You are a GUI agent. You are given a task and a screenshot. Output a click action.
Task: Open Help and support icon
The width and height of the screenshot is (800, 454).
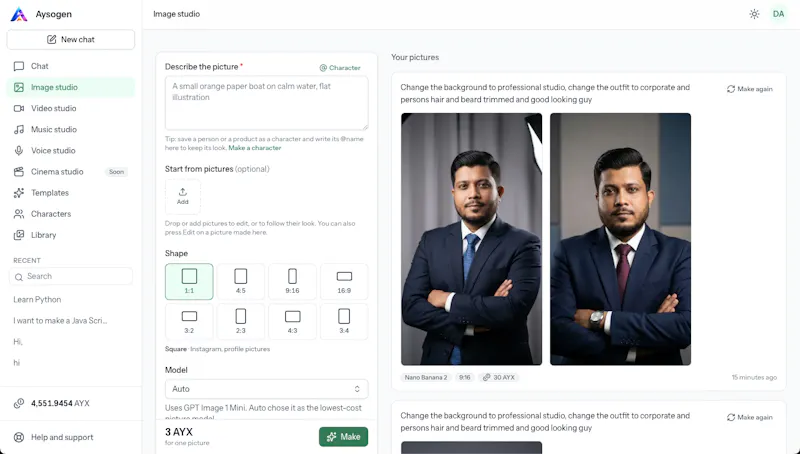tap(19, 437)
